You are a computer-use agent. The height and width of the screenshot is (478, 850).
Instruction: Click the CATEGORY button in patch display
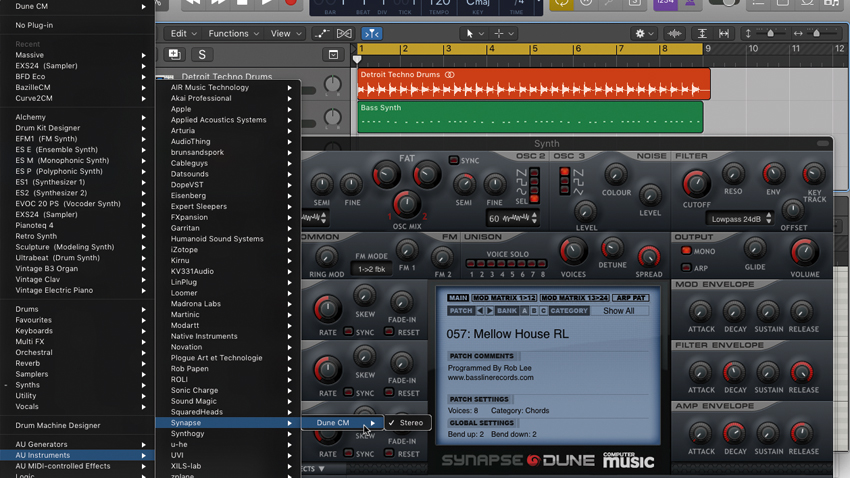pos(569,311)
